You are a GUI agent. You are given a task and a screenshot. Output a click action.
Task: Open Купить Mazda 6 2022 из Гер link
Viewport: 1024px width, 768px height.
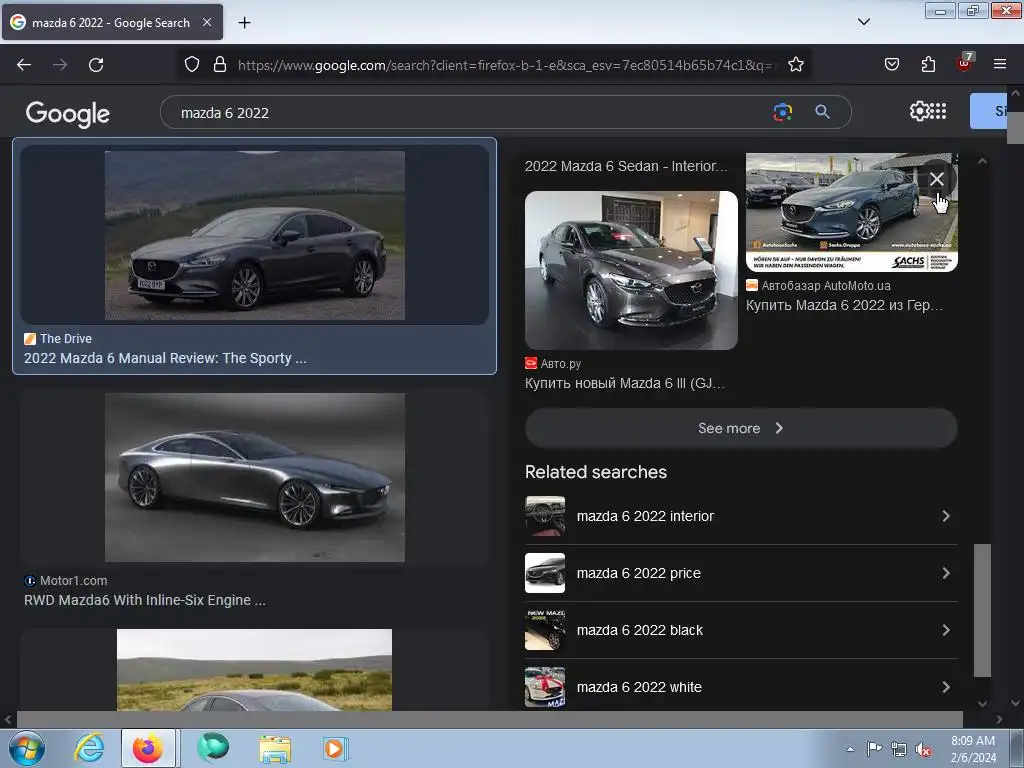coord(844,305)
